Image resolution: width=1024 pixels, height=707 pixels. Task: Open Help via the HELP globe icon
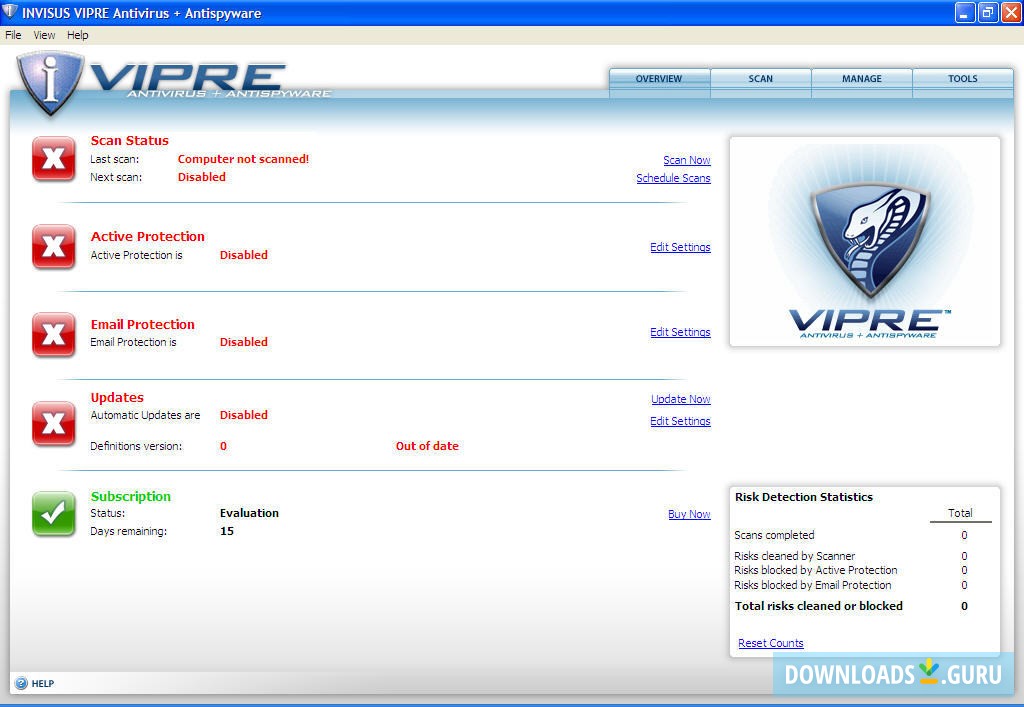point(22,683)
